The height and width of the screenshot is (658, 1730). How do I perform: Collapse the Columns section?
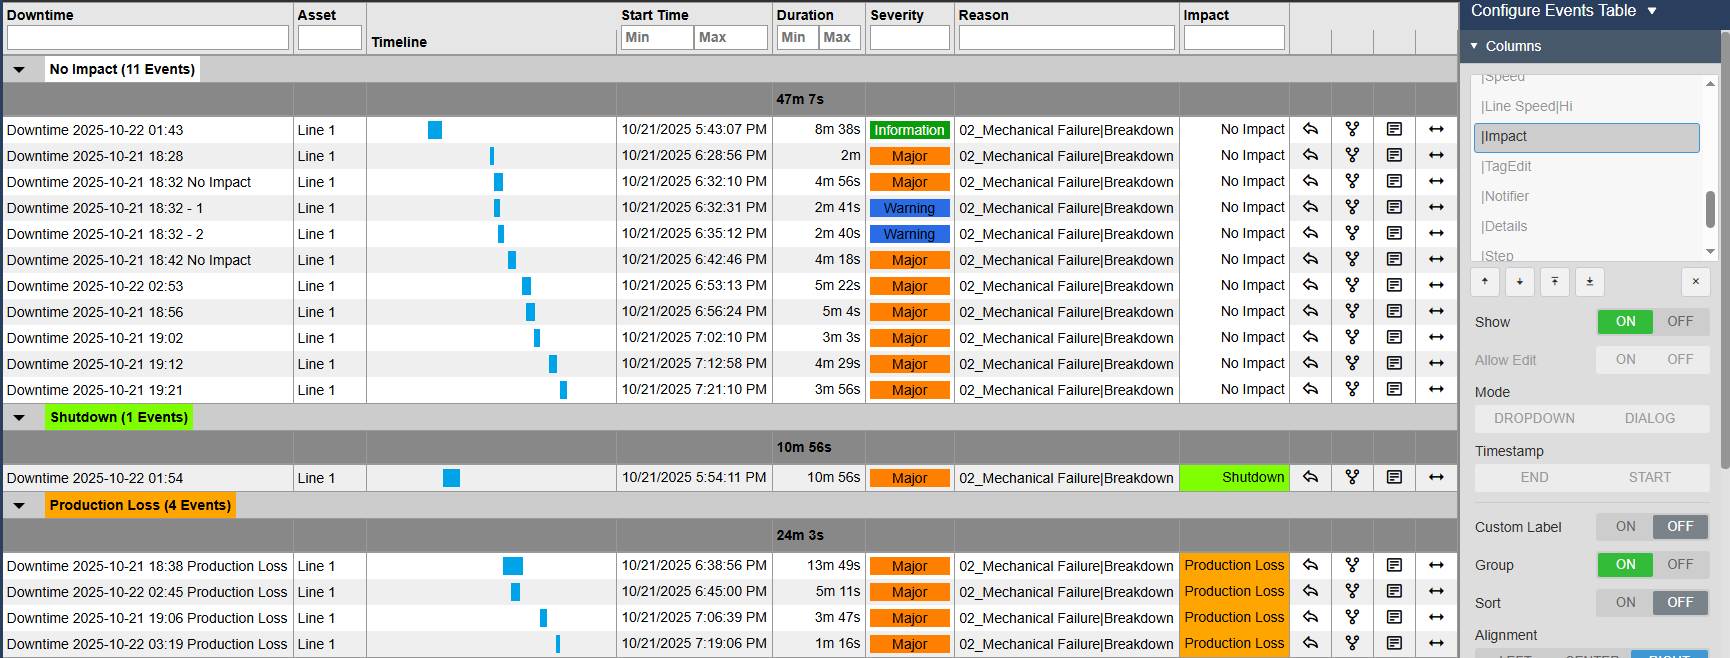pyautogui.click(x=1474, y=46)
